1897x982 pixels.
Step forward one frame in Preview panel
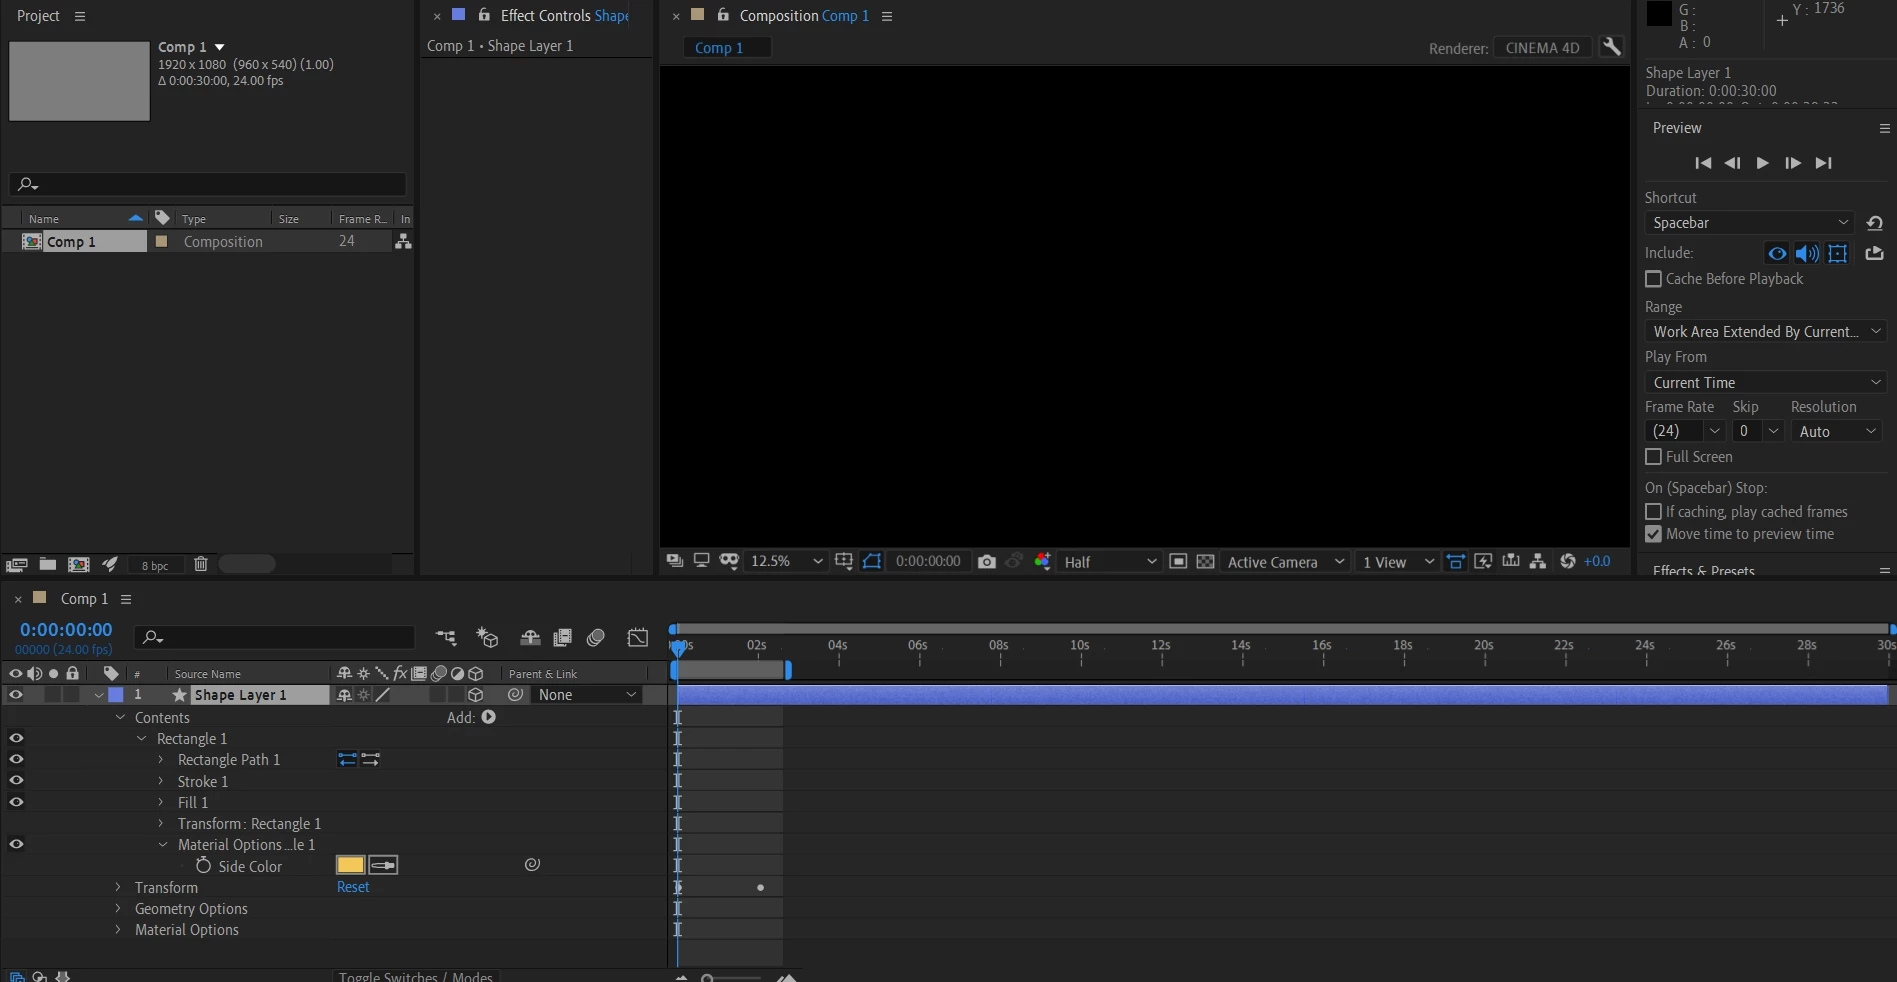[1793, 163]
